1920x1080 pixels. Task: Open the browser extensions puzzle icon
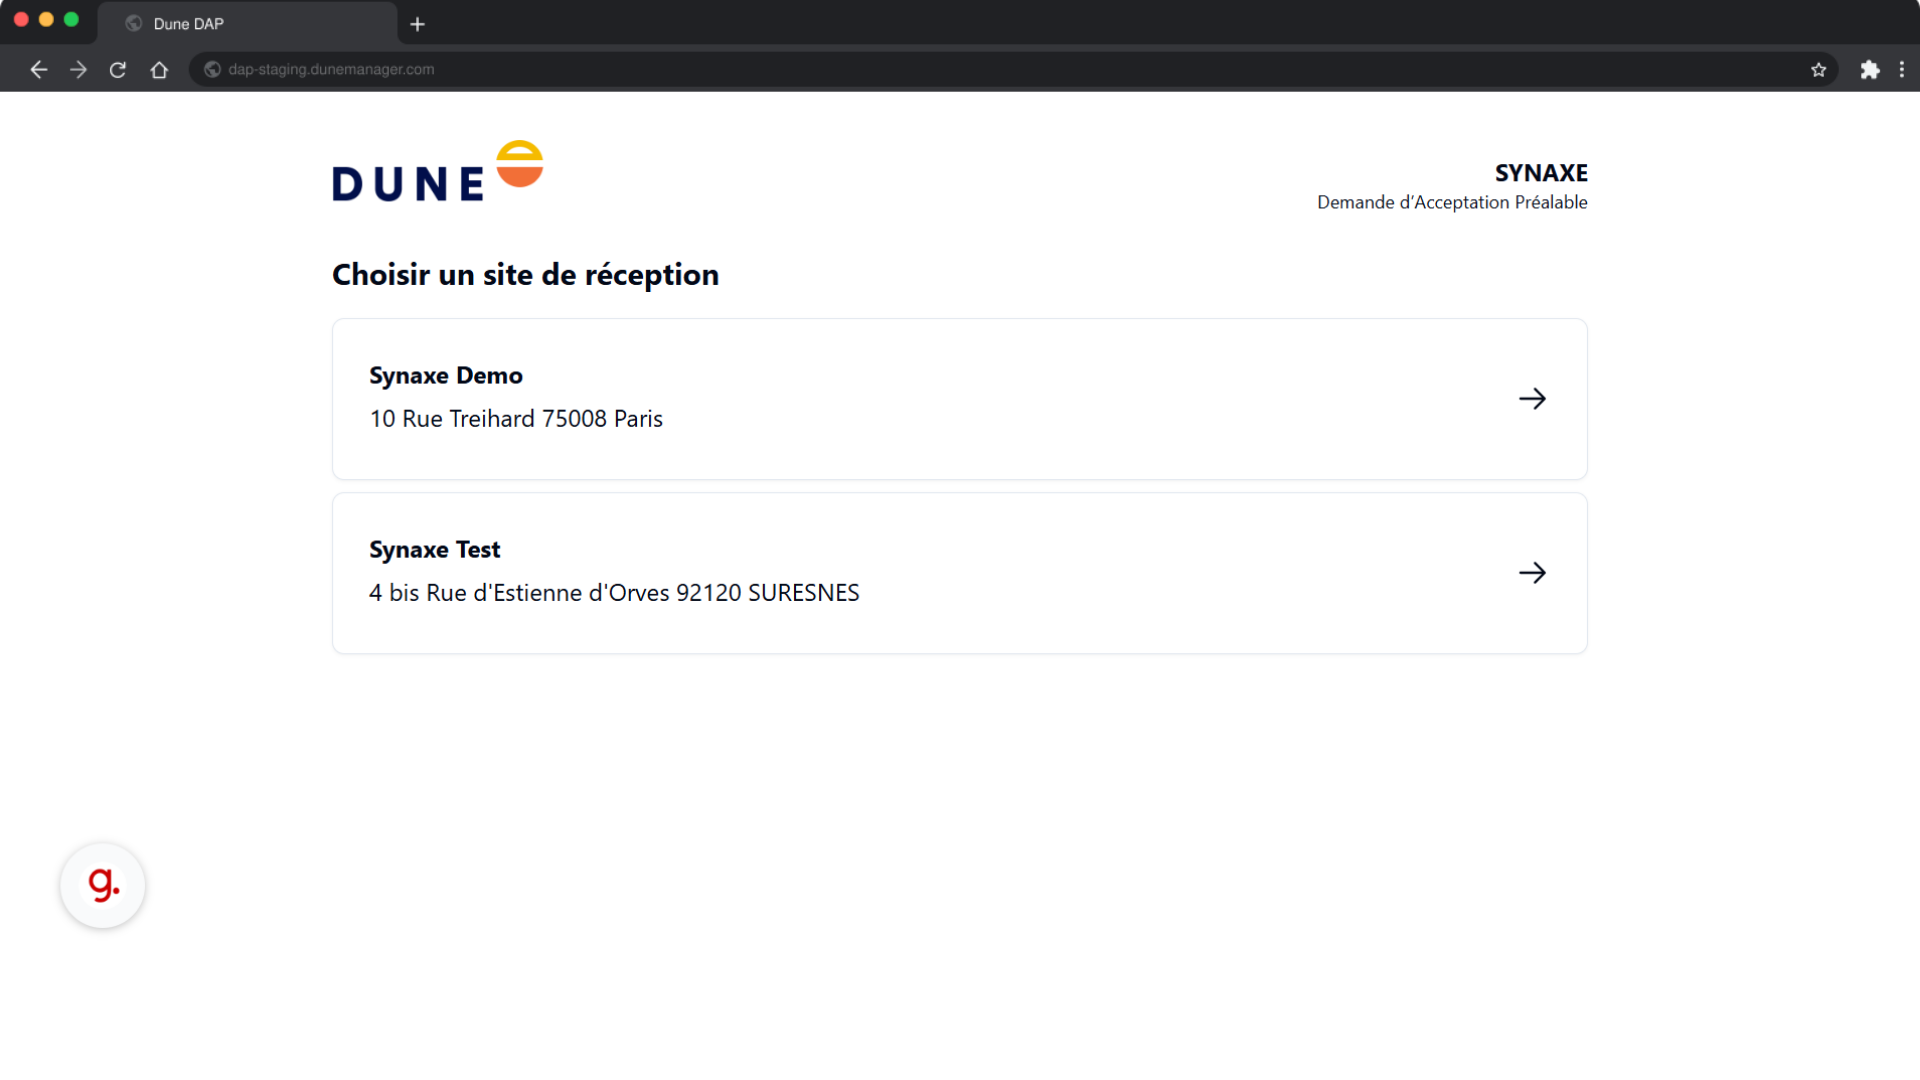pos(1869,70)
